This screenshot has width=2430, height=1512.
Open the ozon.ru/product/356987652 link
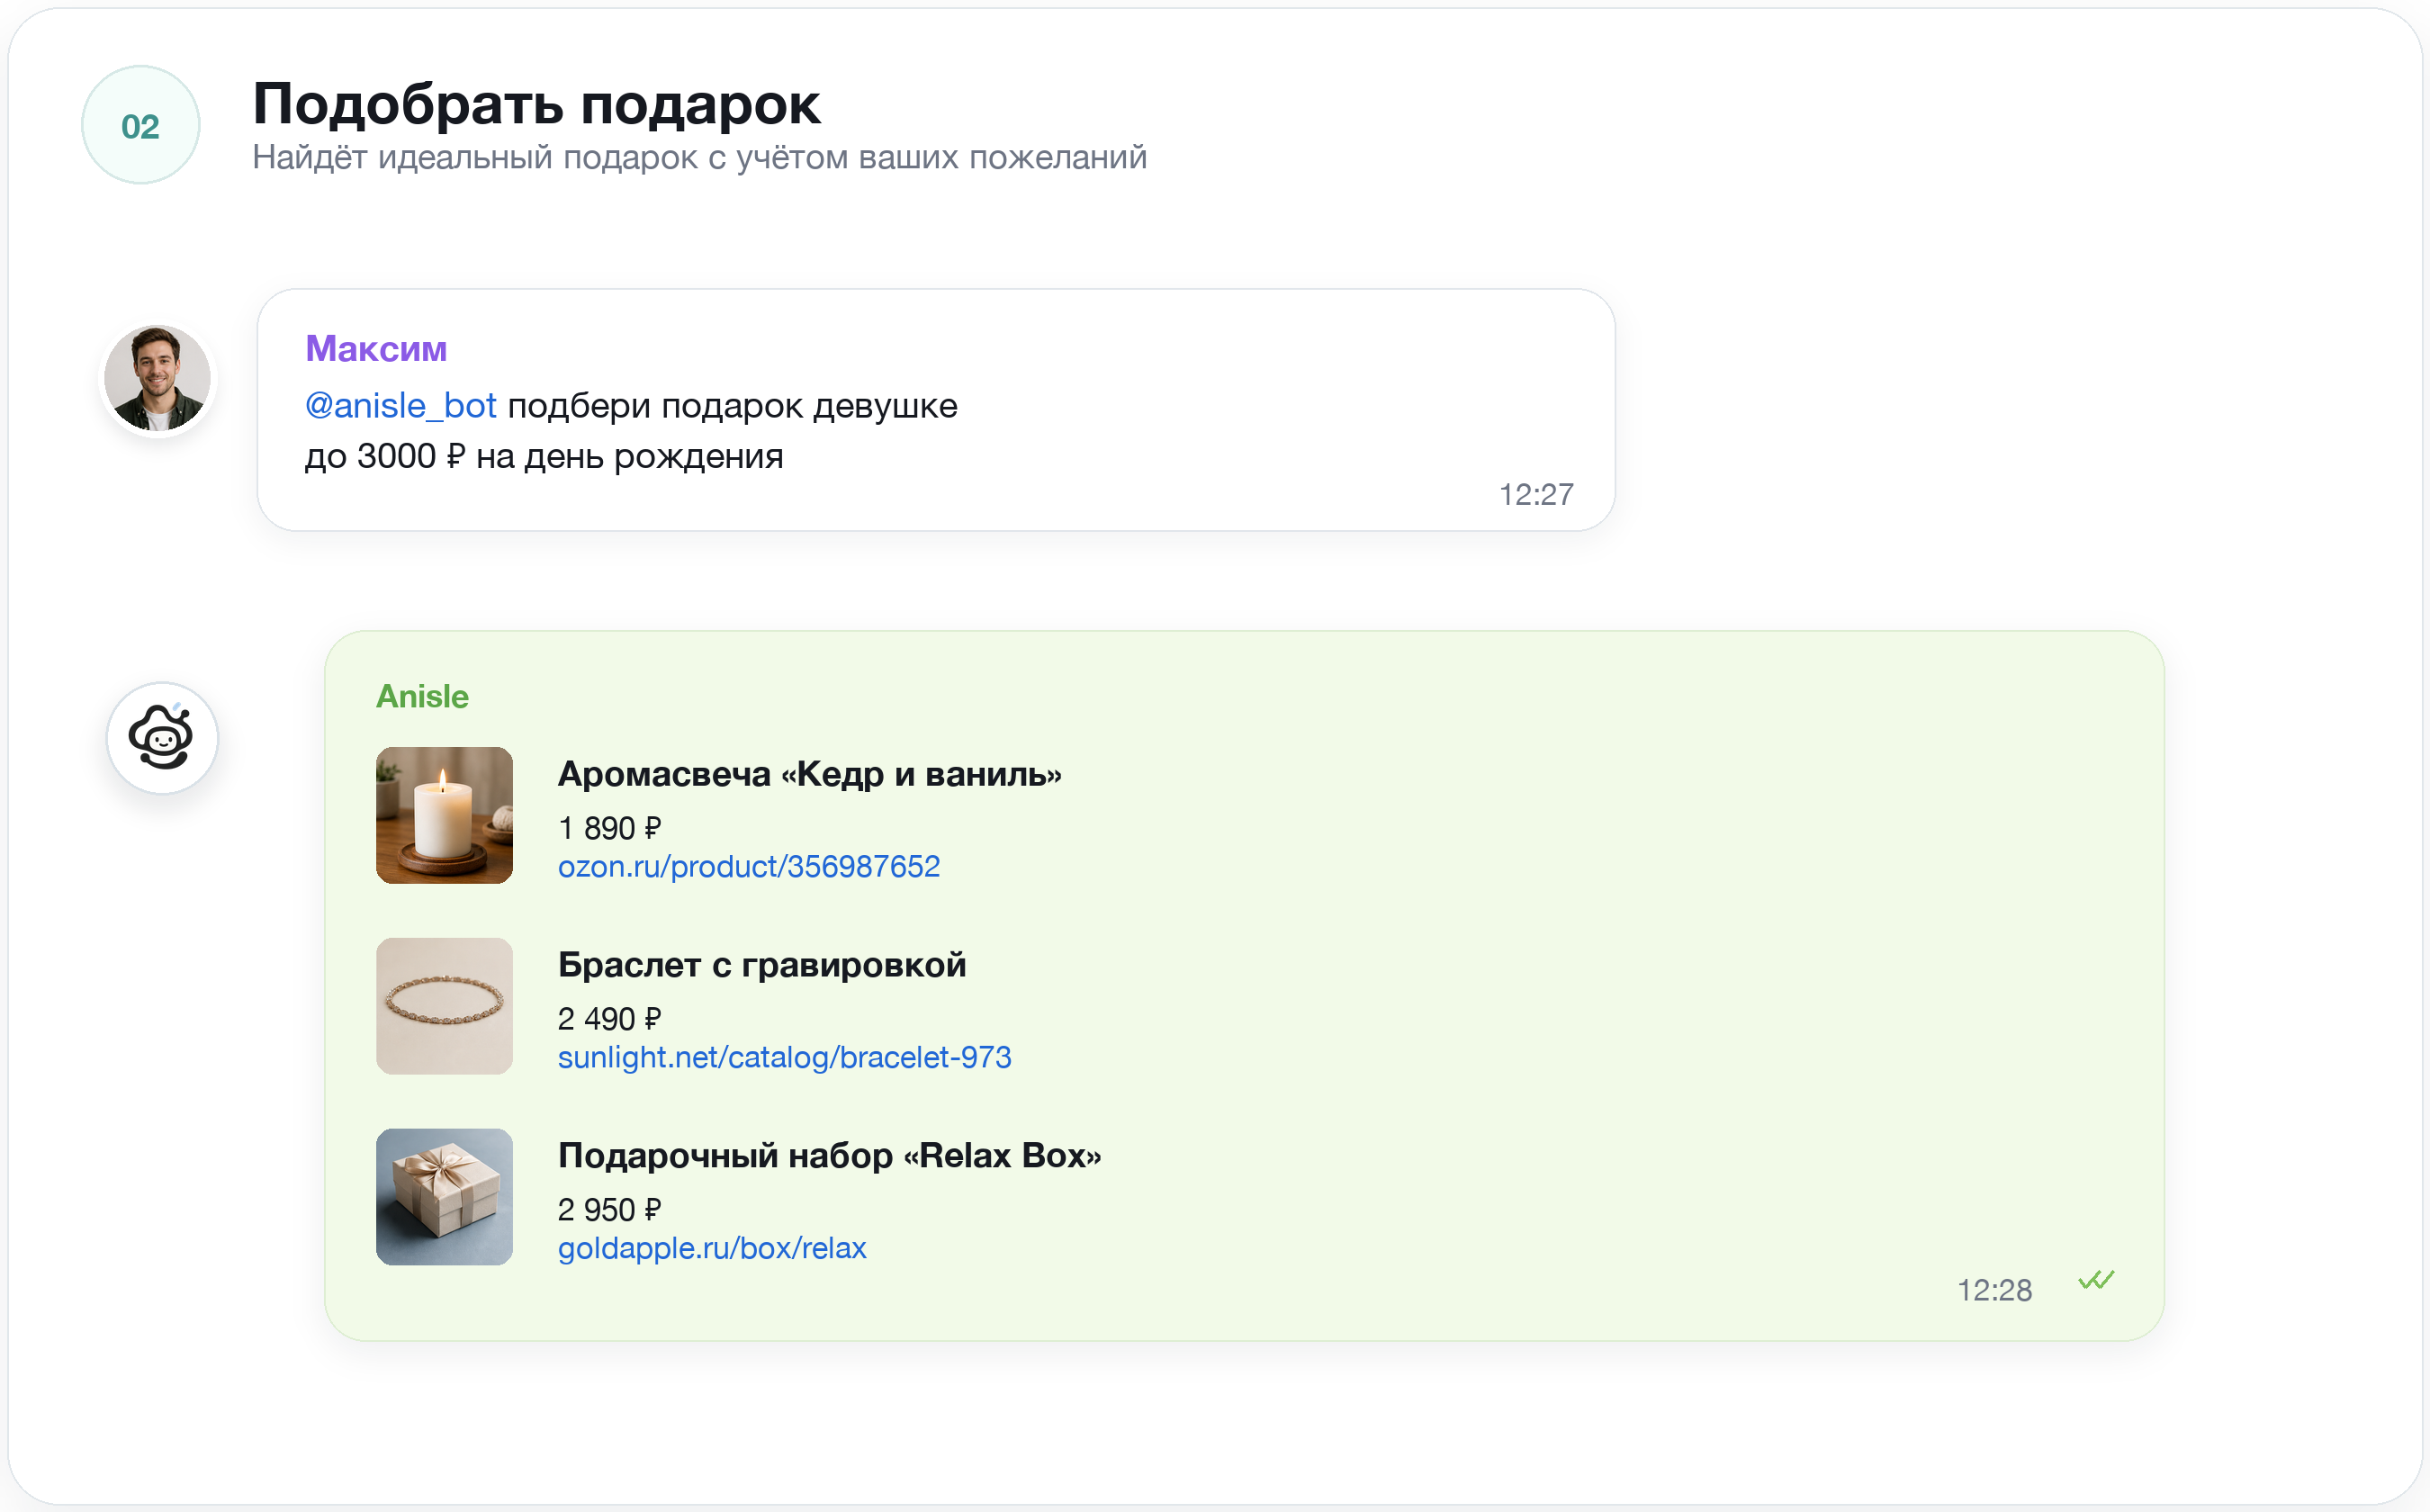tap(749, 866)
